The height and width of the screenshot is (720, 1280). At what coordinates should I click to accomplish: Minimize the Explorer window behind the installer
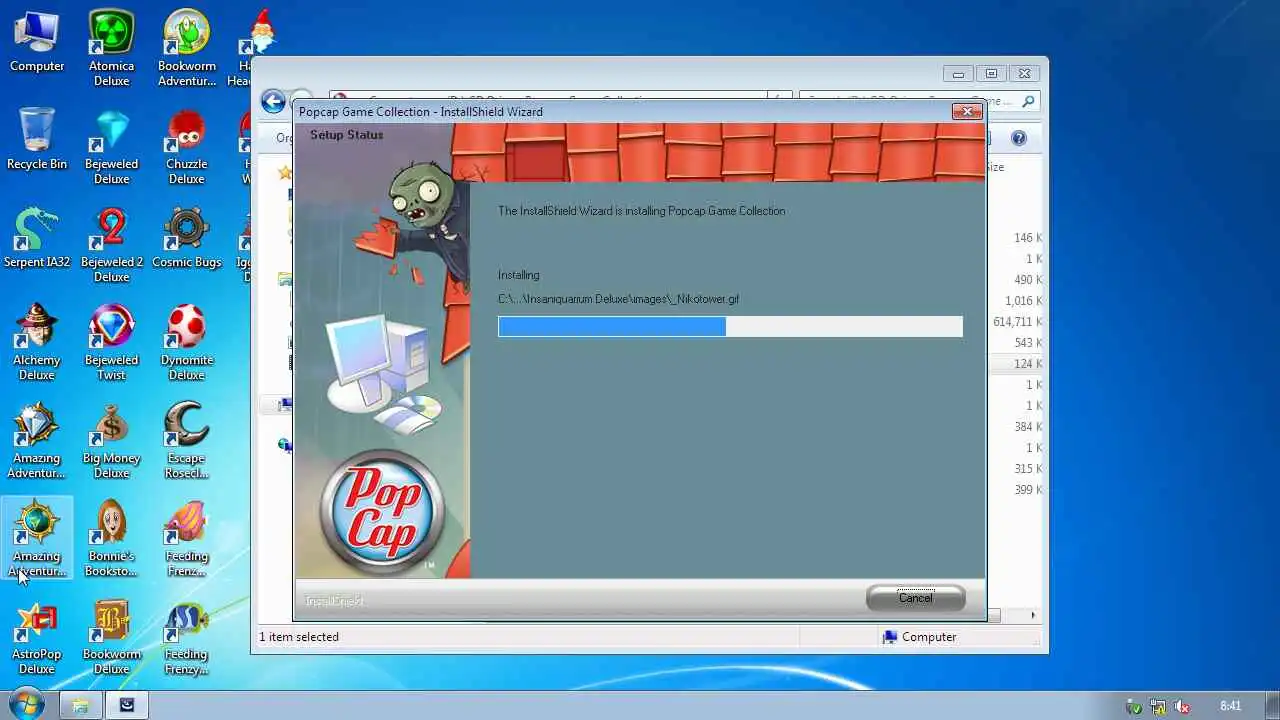(x=958, y=73)
